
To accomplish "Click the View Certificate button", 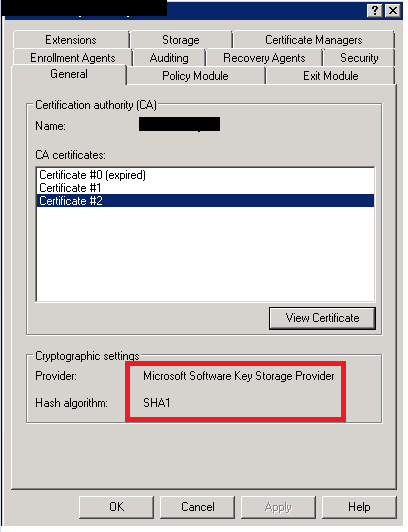I will pos(322,318).
